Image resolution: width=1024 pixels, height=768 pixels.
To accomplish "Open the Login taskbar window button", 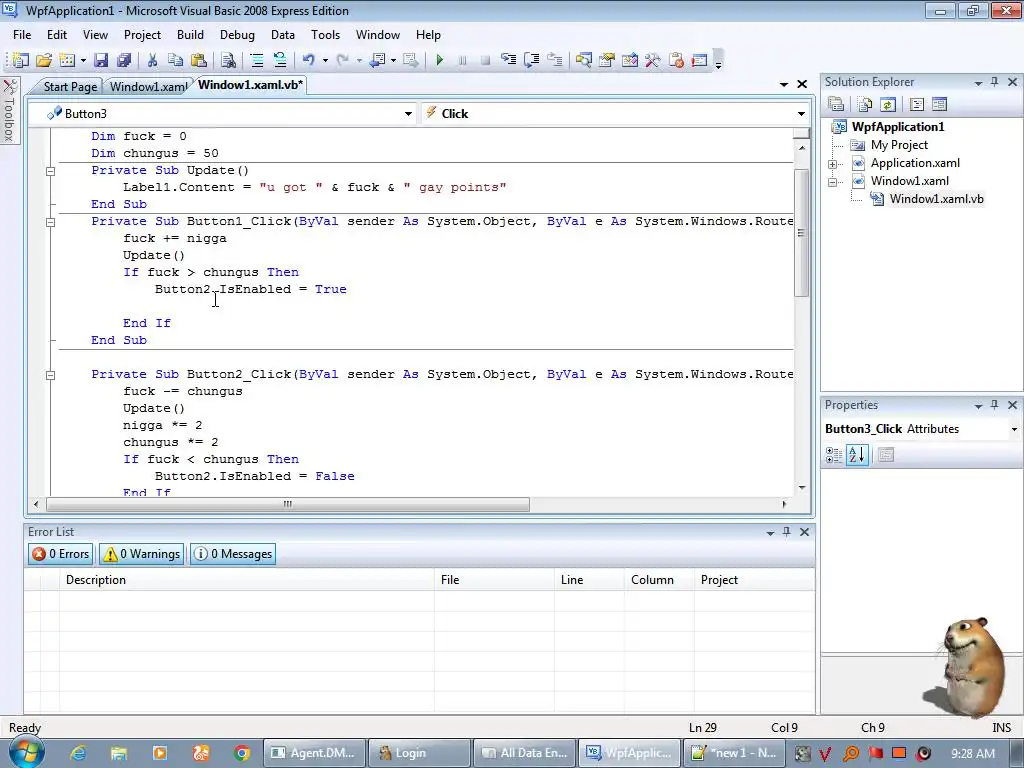I will [419, 753].
